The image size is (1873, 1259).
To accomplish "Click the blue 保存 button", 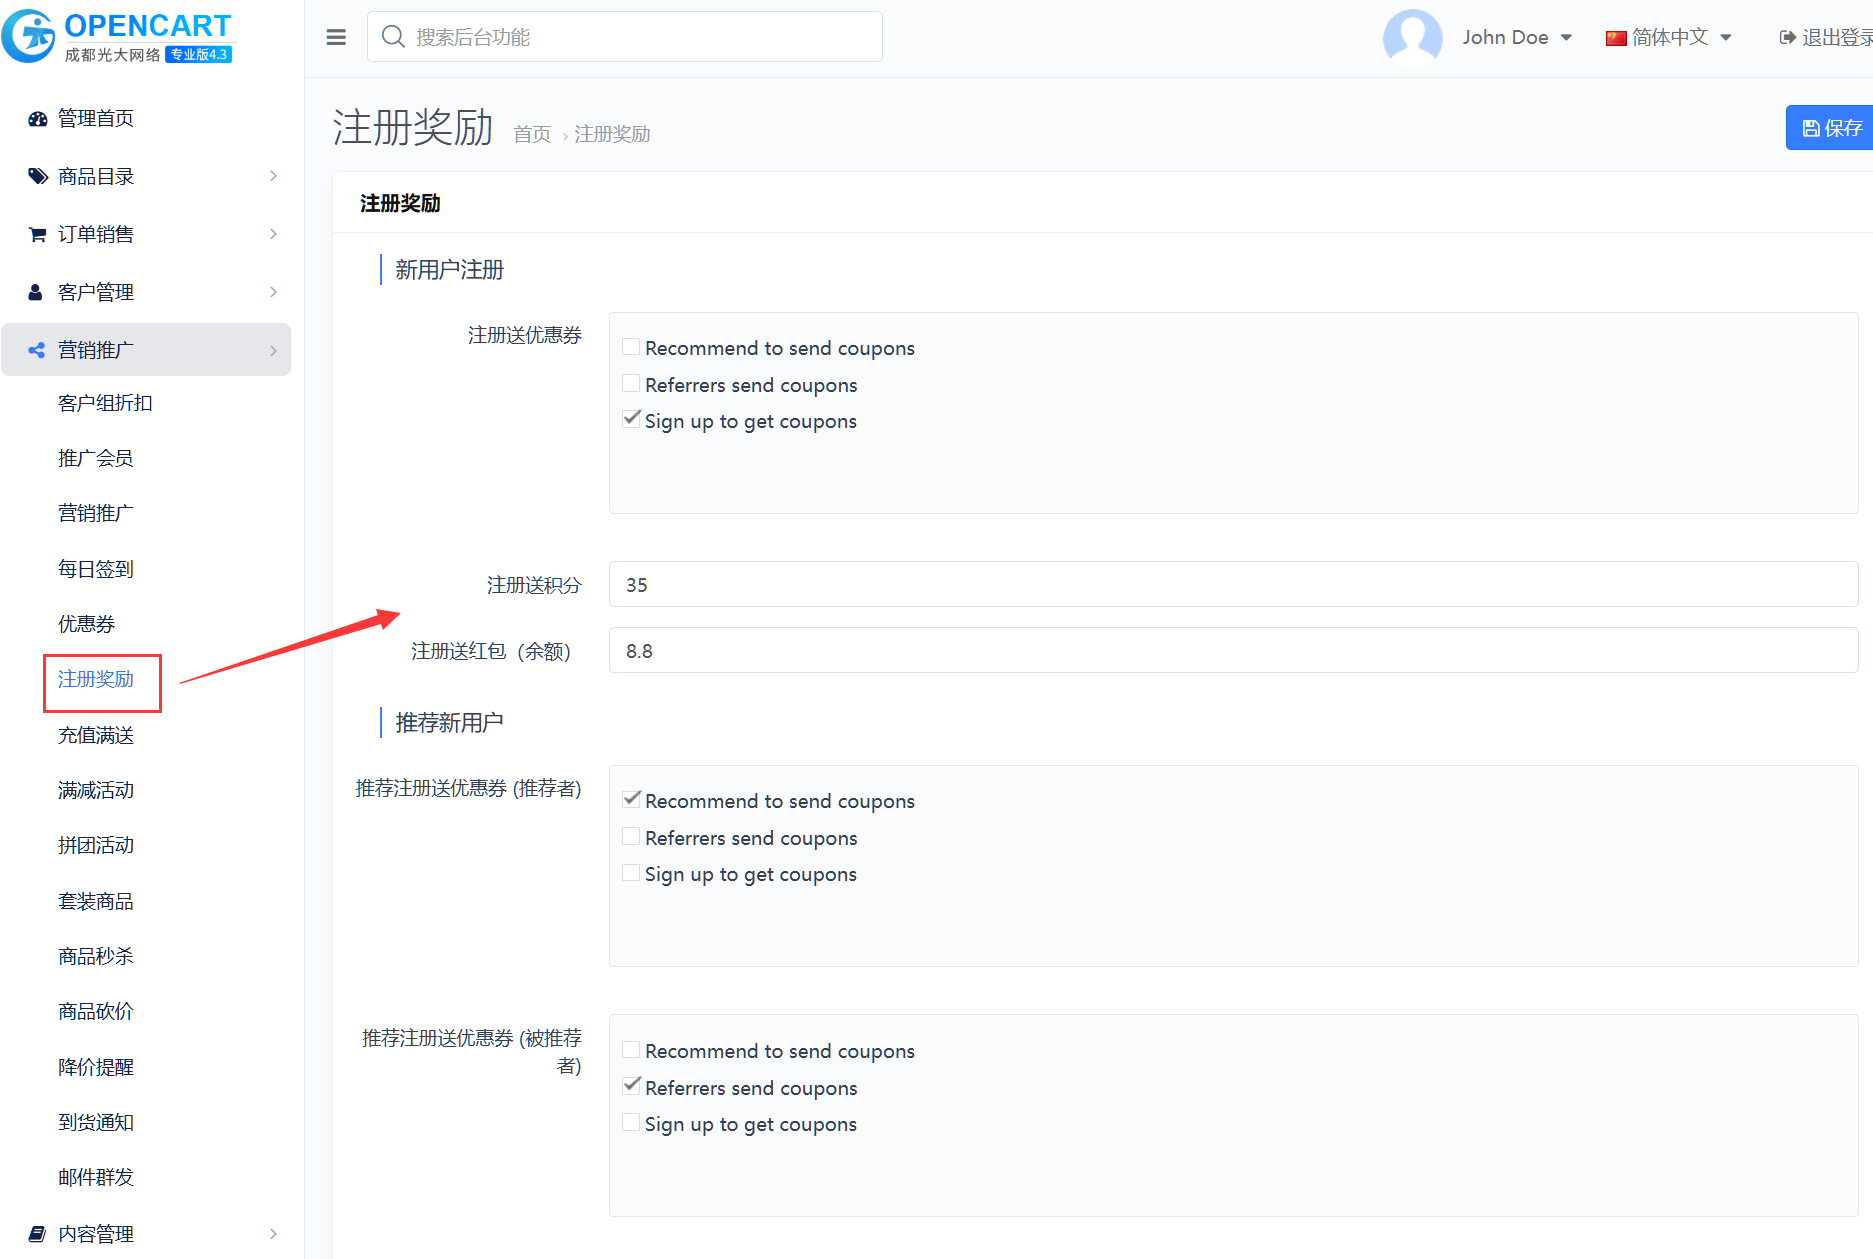I will [1830, 128].
